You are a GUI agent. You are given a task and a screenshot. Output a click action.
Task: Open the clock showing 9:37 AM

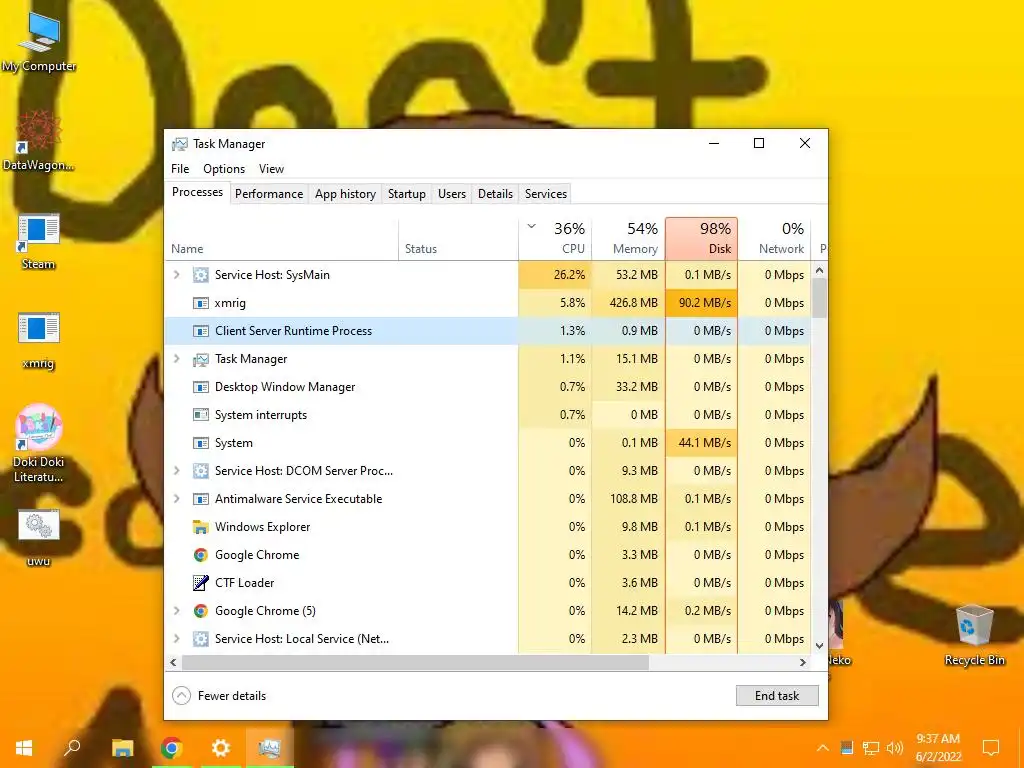[x=938, y=748]
